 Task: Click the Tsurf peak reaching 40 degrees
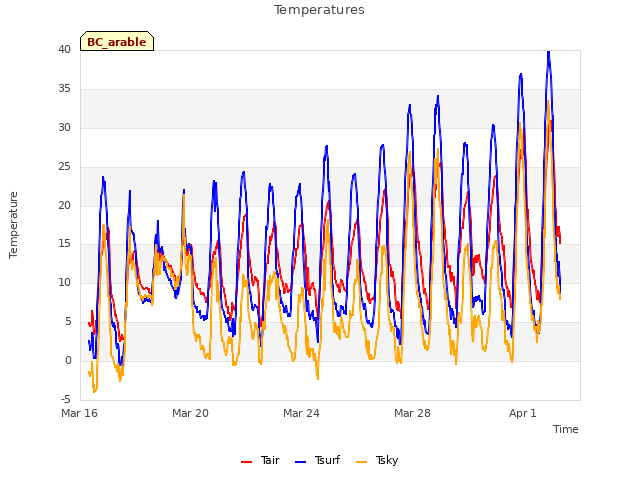(x=549, y=52)
